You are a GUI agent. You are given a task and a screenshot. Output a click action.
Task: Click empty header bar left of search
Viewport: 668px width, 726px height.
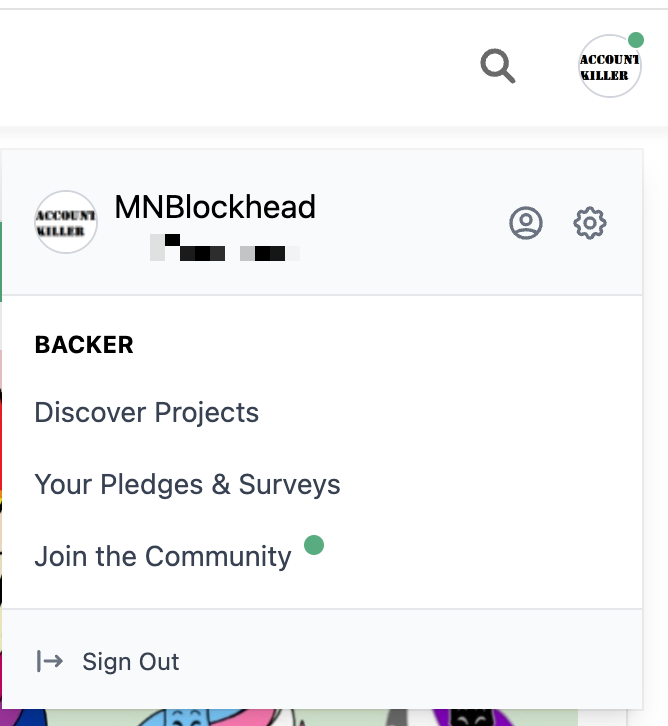pyautogui.click(x=231, y=67)
